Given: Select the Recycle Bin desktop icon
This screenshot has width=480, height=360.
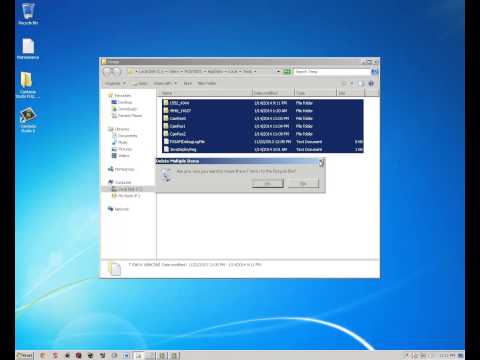Looking at the screenshot, I should tap(28, 14).
